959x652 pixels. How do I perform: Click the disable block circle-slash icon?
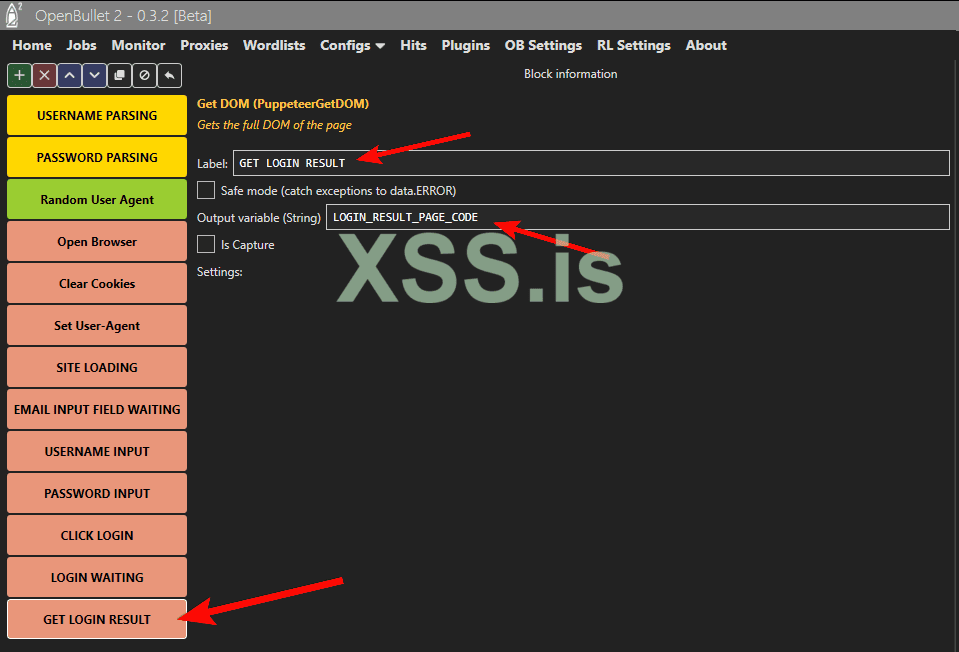pos(144,76)
